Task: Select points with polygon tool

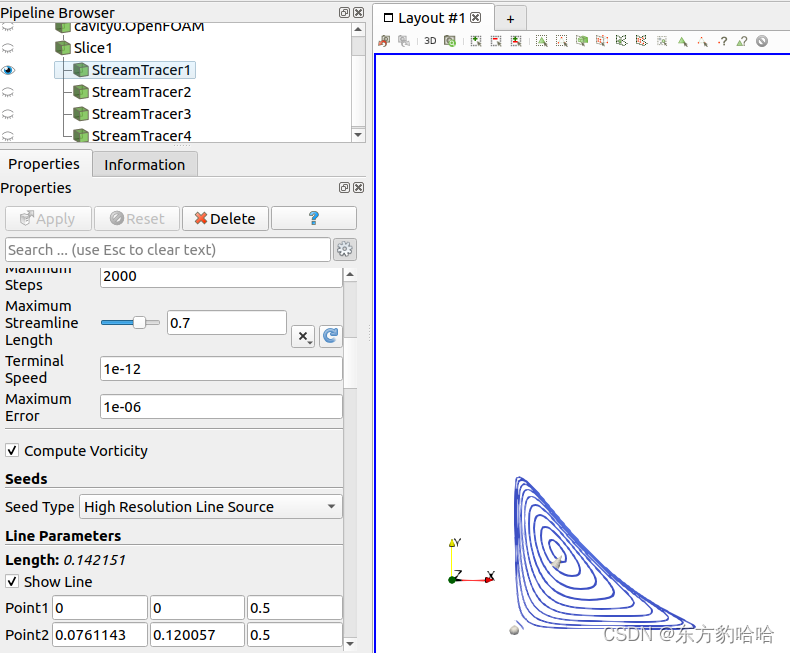Action: coord(641,41)
